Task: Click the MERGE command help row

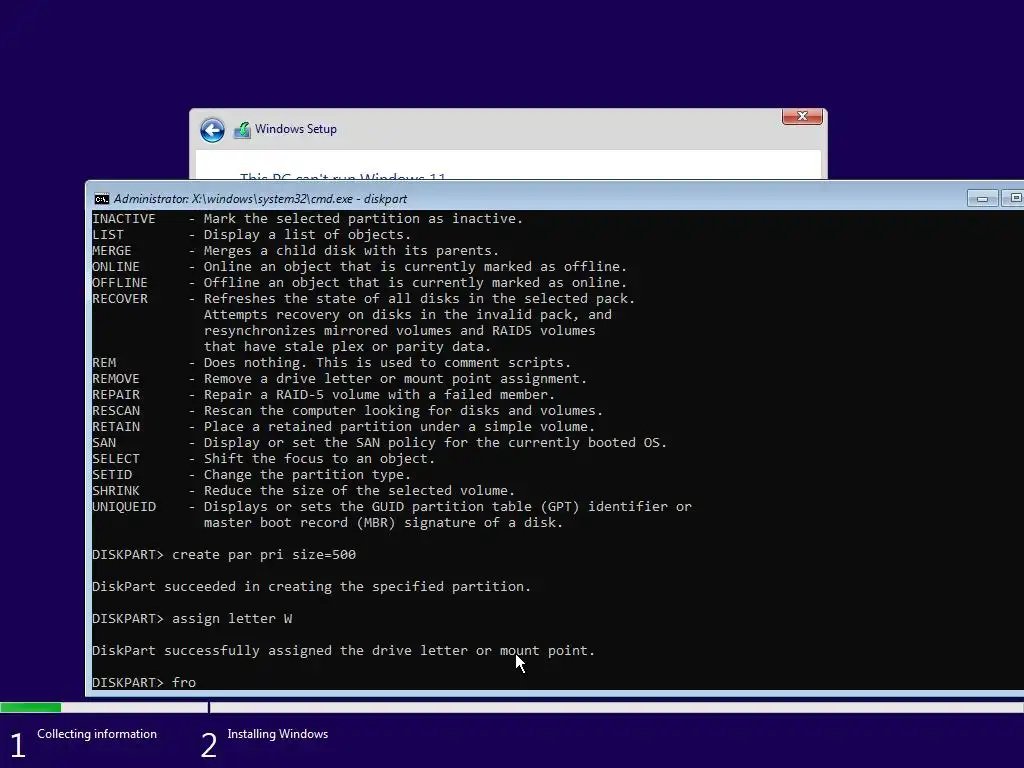Action: coord(295,251)
